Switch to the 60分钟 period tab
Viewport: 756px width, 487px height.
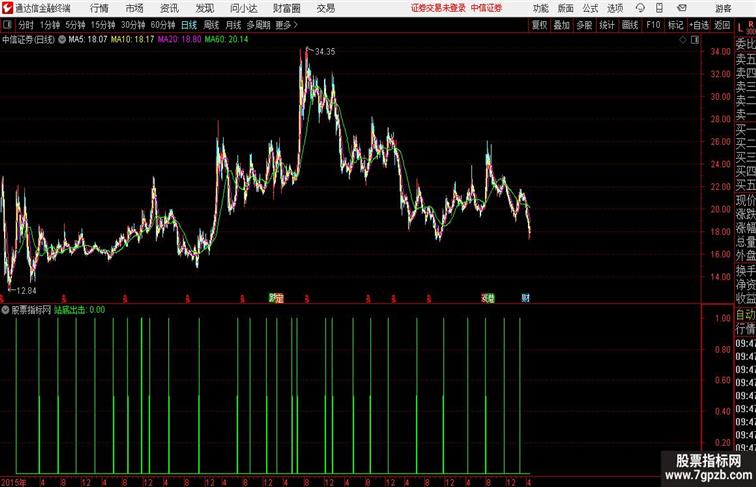163,25
